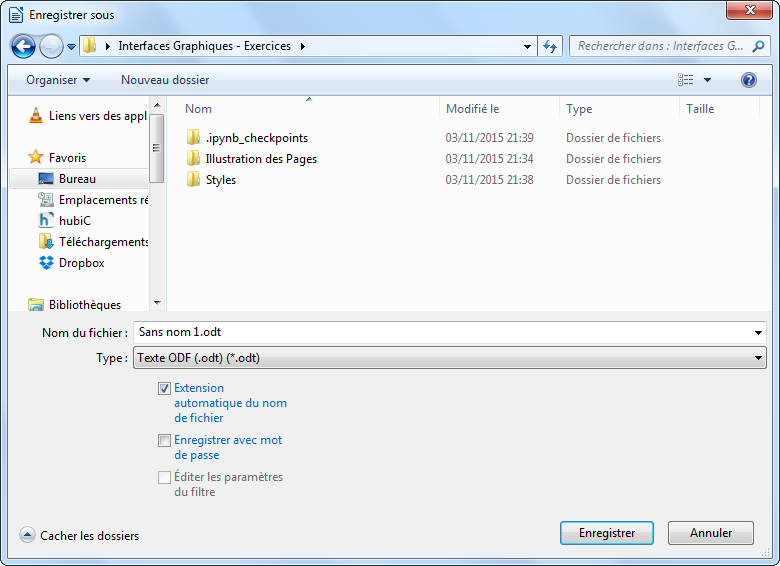Click the view mode icon in toolbar
The width and height of the screenshot is (780, 566).
(686, 80)
